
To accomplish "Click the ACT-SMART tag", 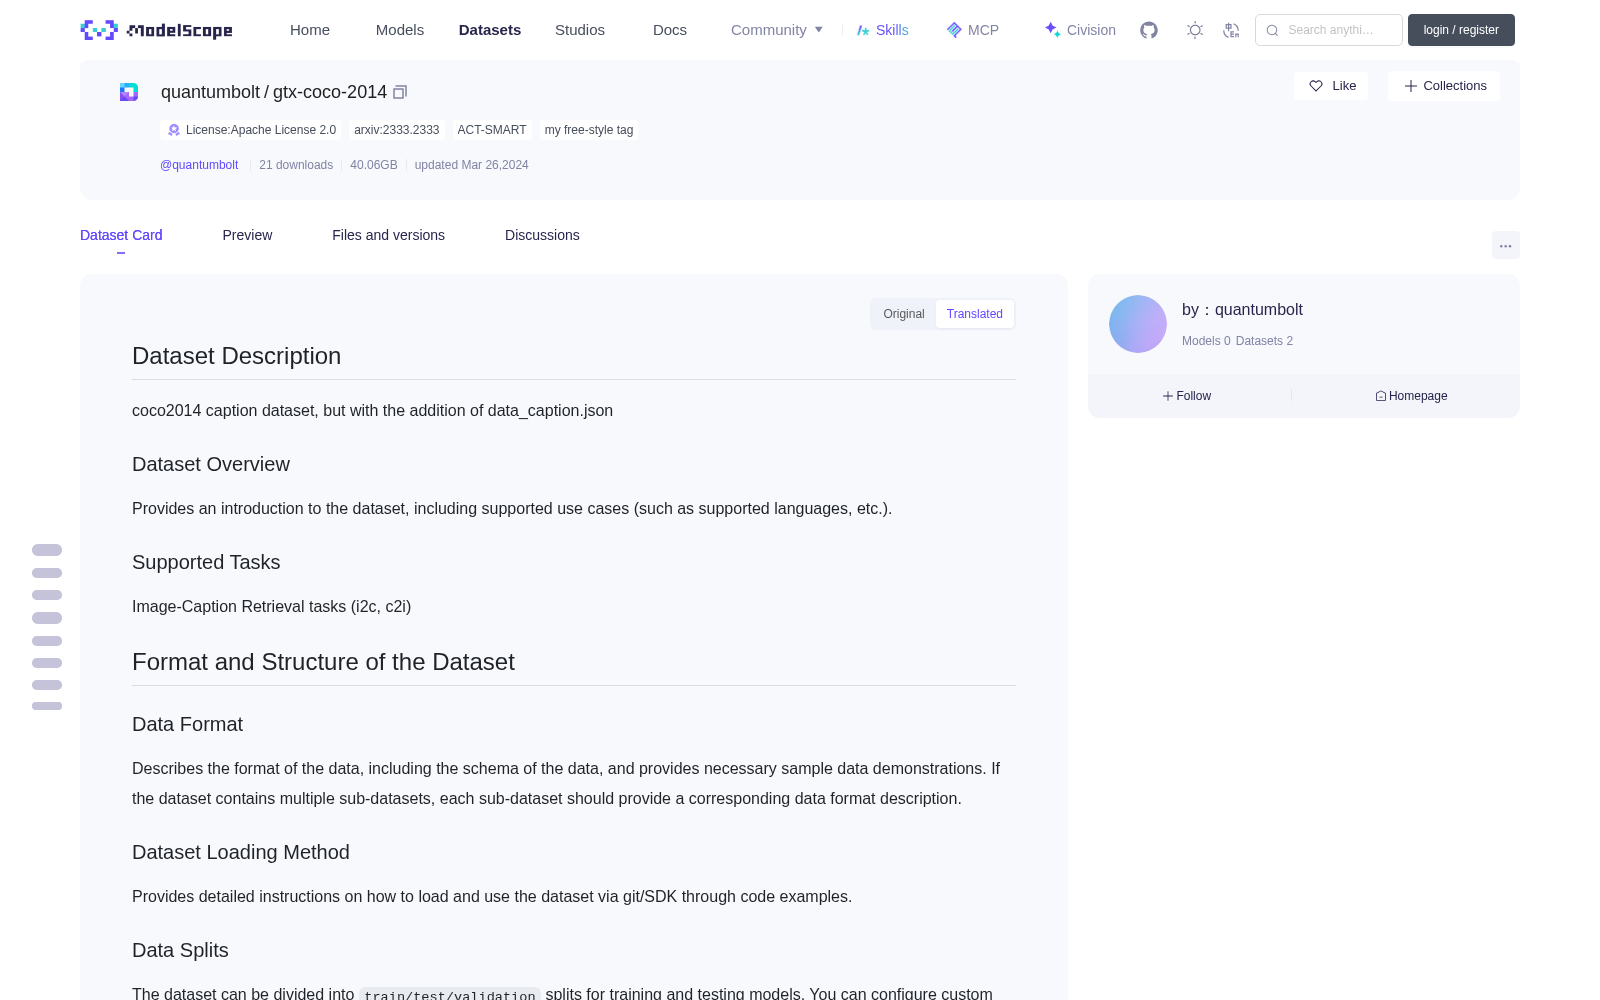I will pyautogui.click(x=492, y=130).
